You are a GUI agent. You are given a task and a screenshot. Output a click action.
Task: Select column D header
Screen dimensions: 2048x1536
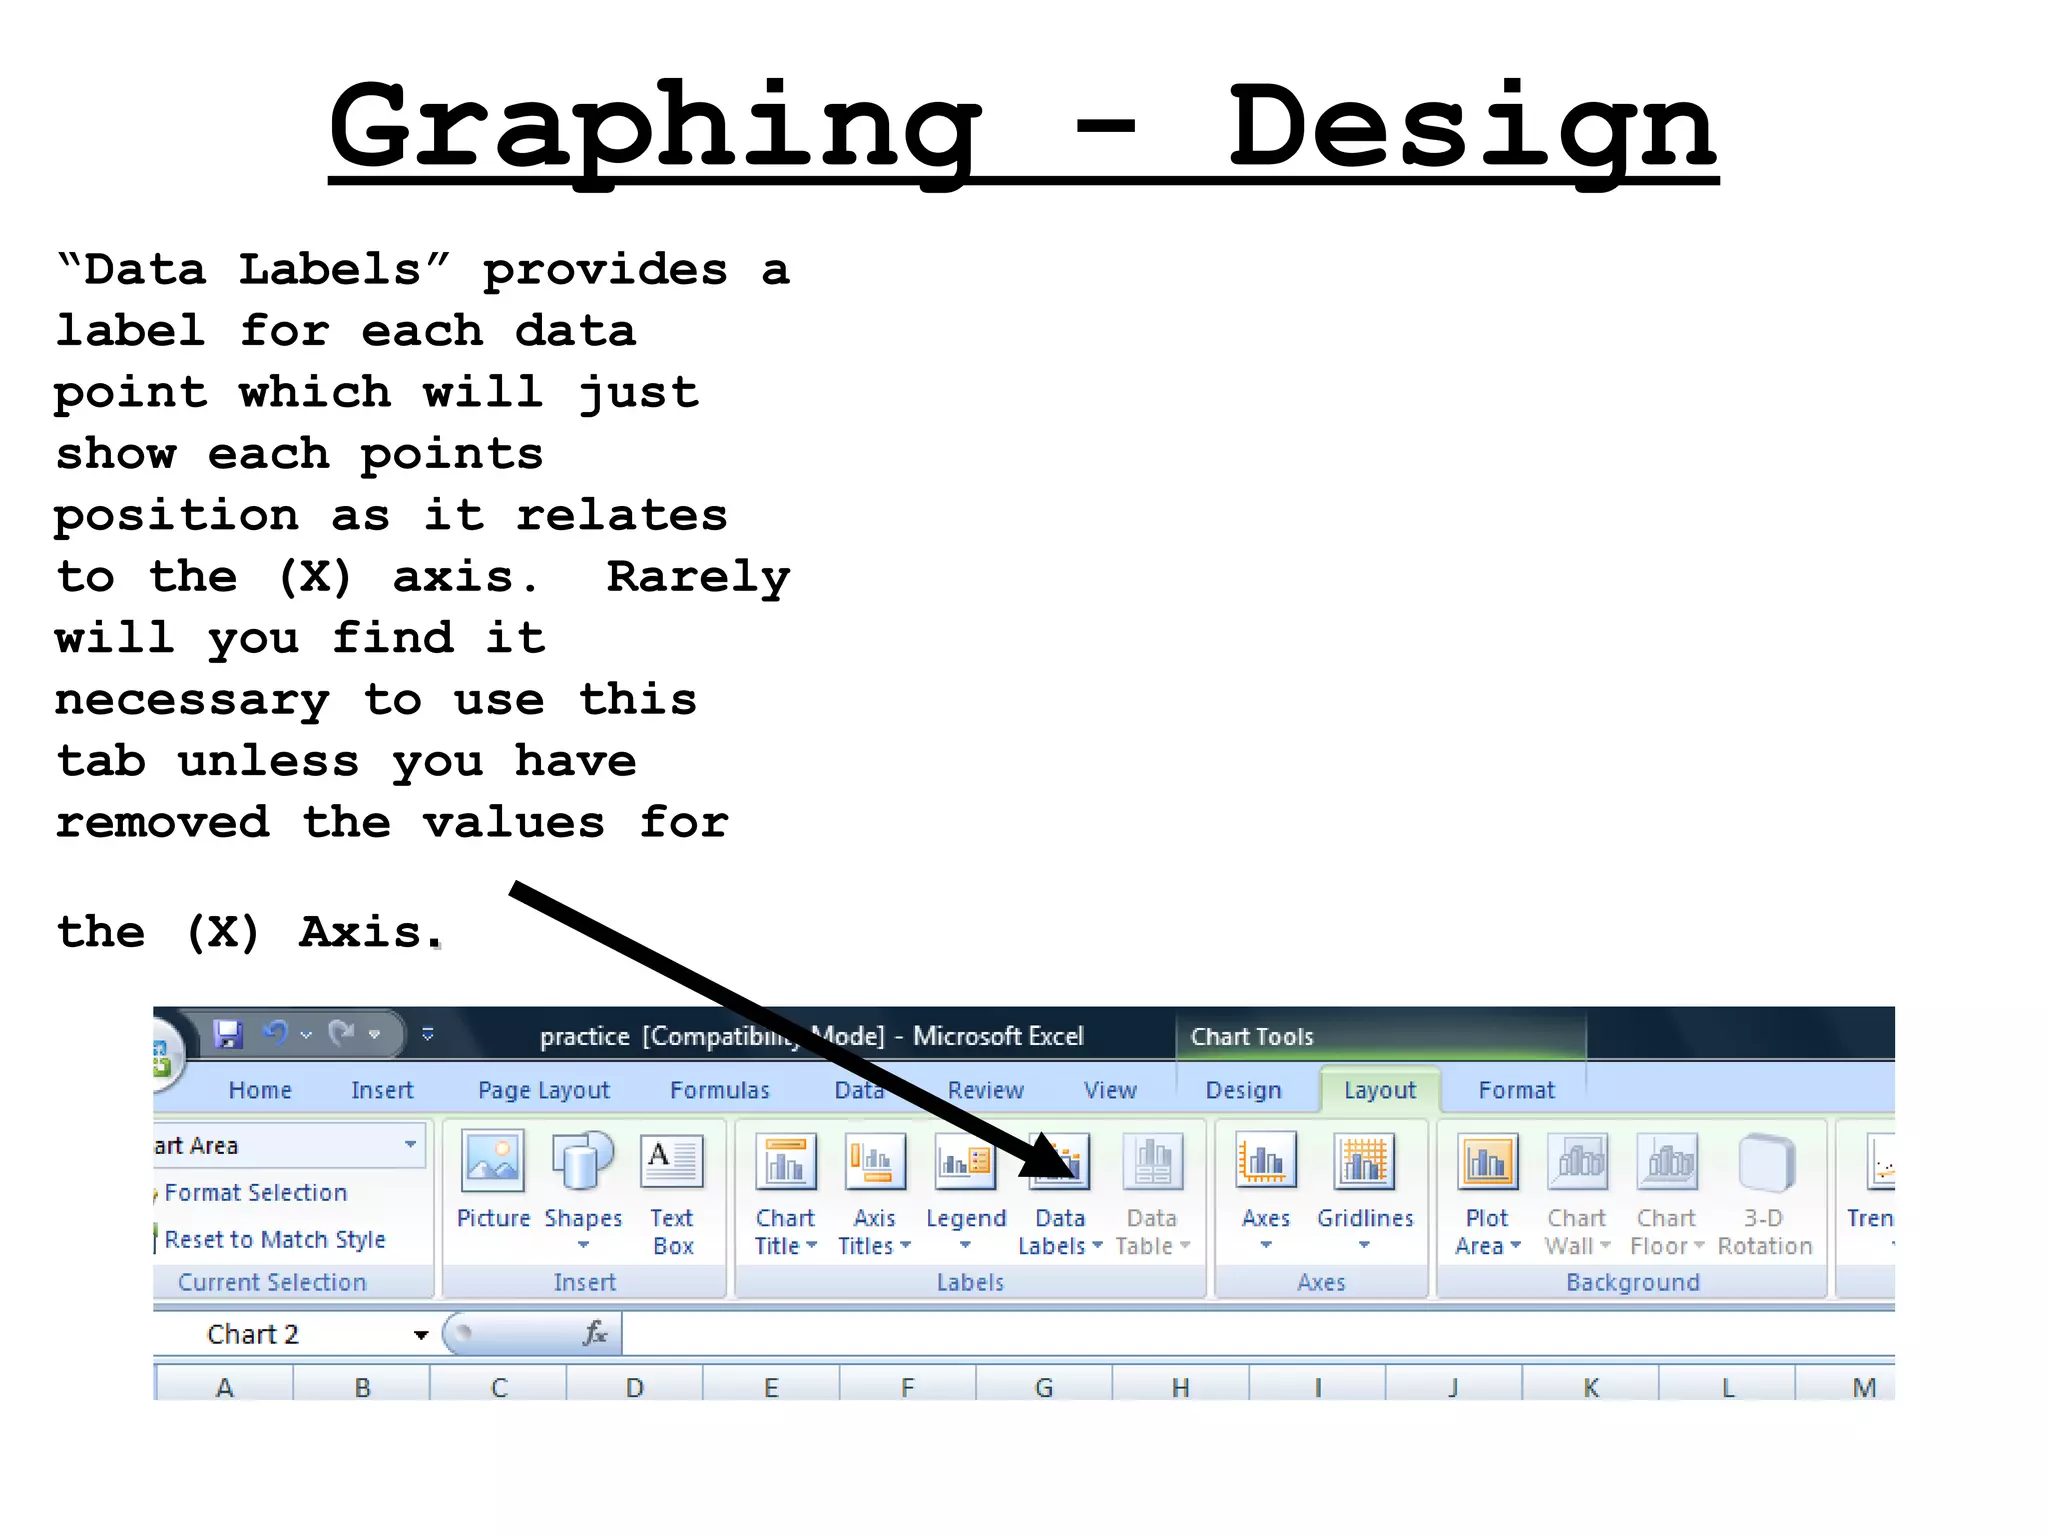coord(635,1387)
